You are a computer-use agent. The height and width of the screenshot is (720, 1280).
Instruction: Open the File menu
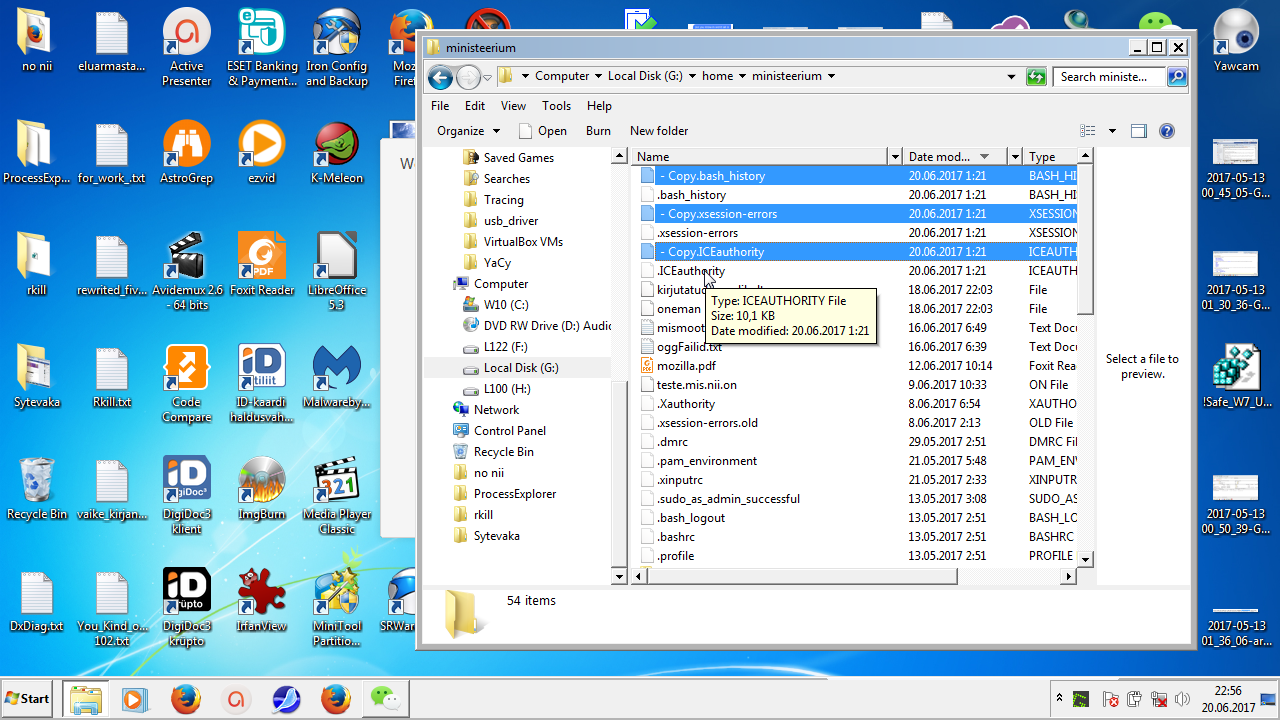[x=440, y=106]
